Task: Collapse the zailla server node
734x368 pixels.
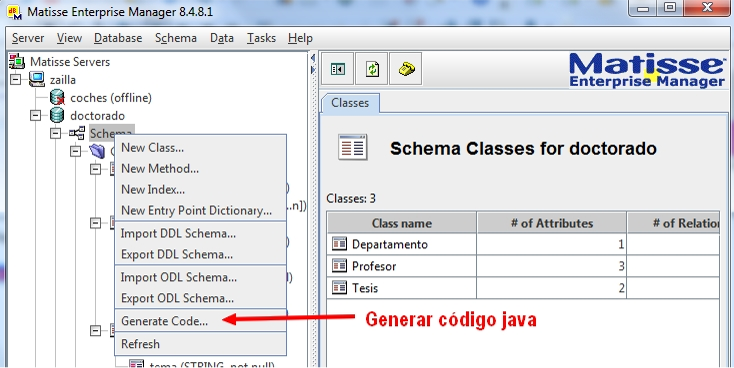Action: click(15, 80)
